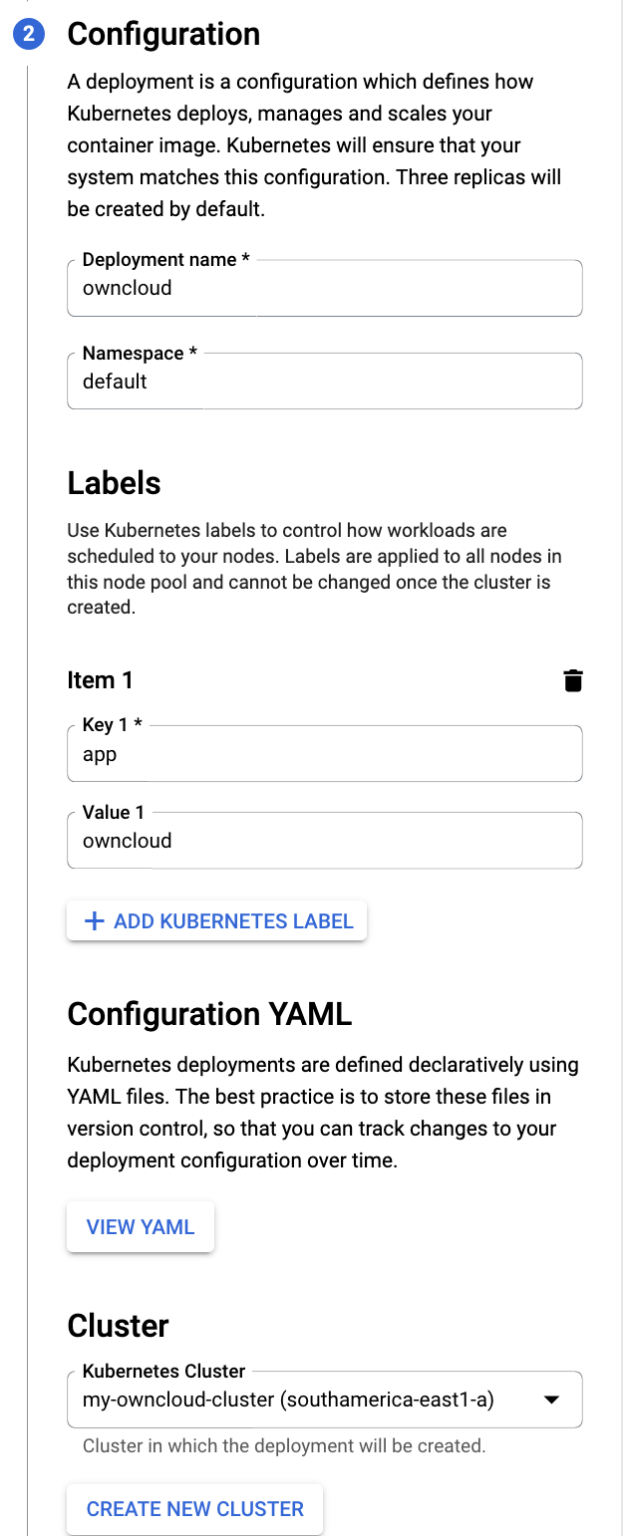This screenshot has width=623, height=1536.
Task: Click the Configuration step heading
Action: pyautogui.click(x=163, y=34)
